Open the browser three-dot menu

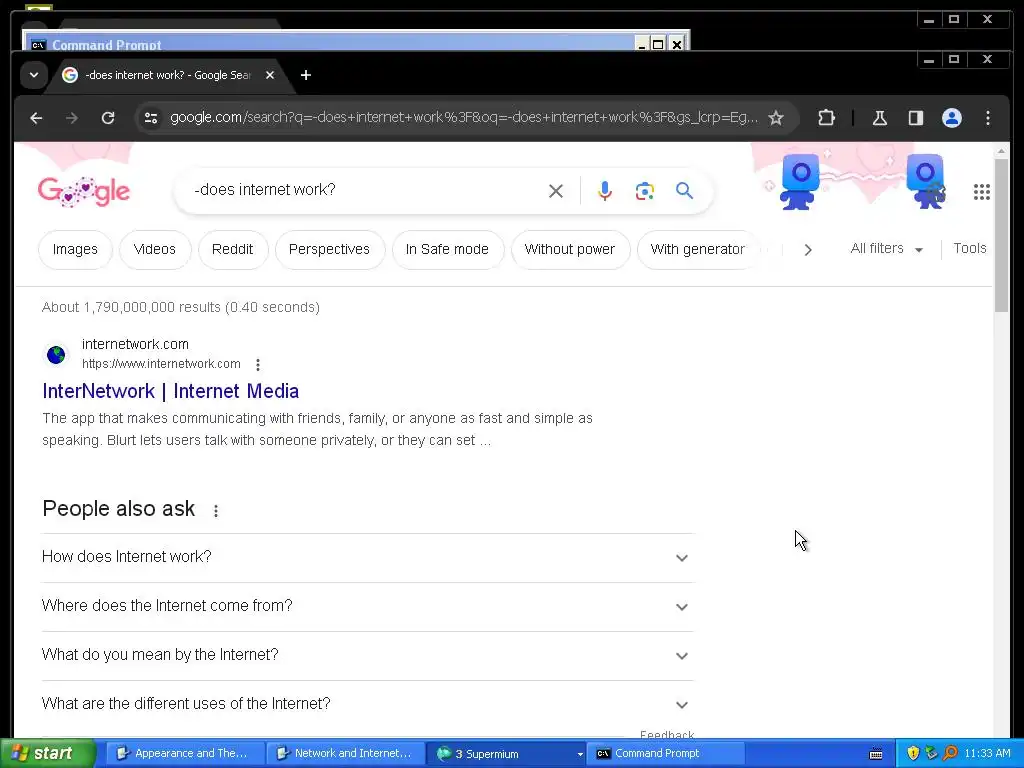987,118
